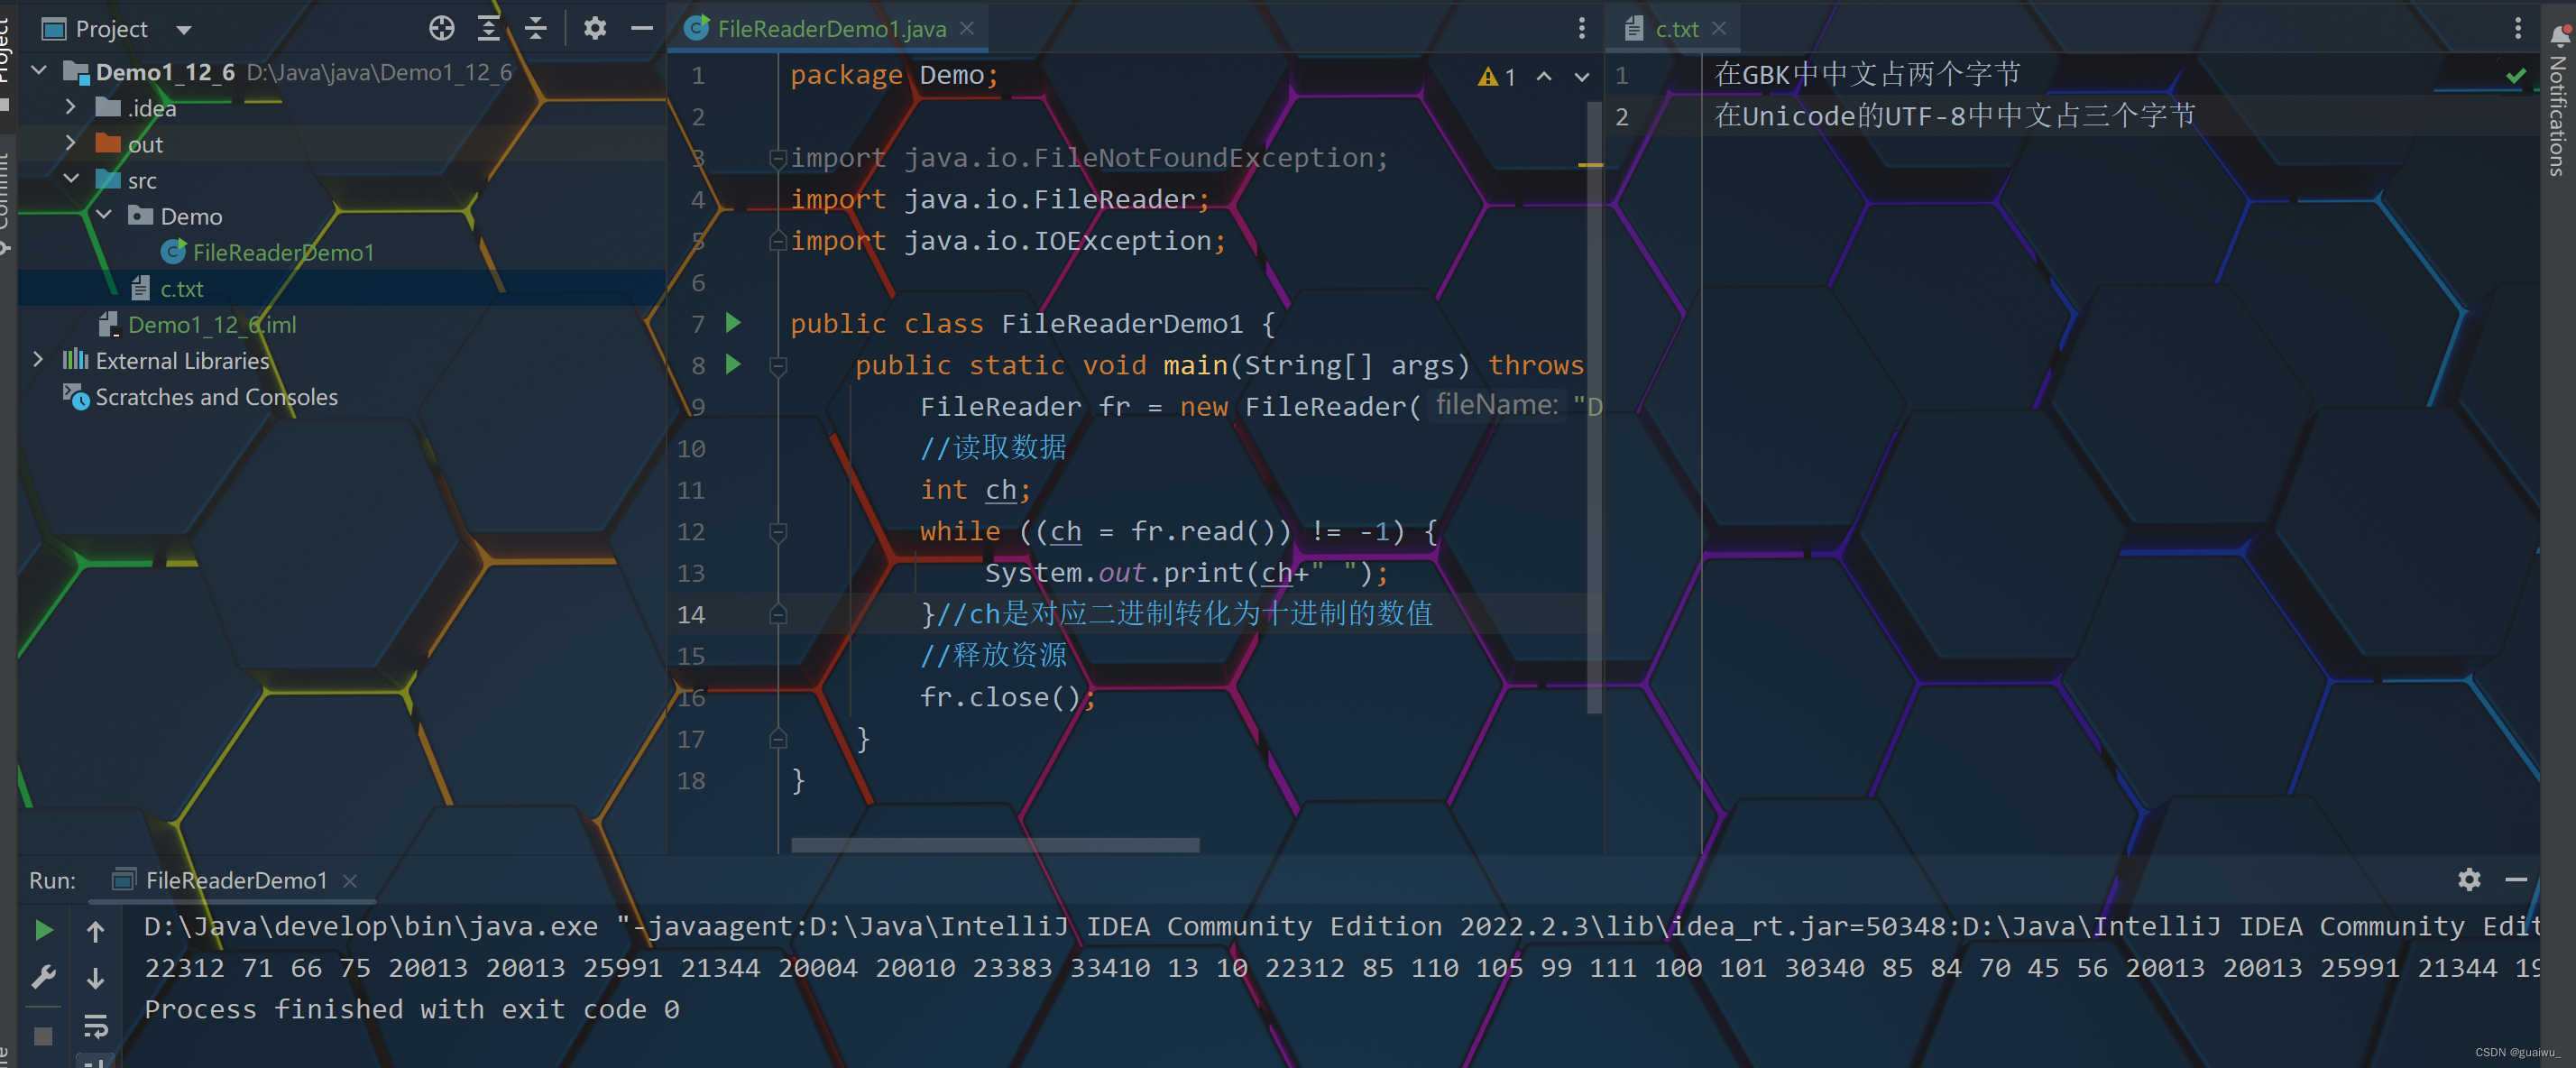Image resolution: width=2576 pixels, height=1068 pixels.
Task: Go to the previous highlighted error arrow
Action: click(1545, 76)
